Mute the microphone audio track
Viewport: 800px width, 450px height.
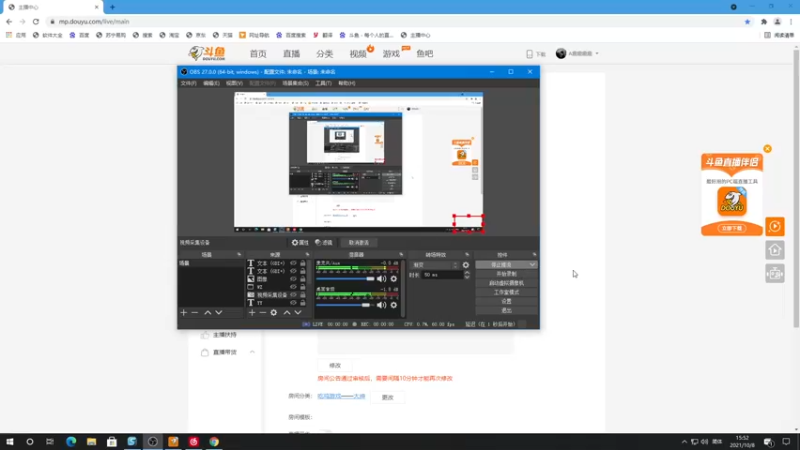[381, 279]
